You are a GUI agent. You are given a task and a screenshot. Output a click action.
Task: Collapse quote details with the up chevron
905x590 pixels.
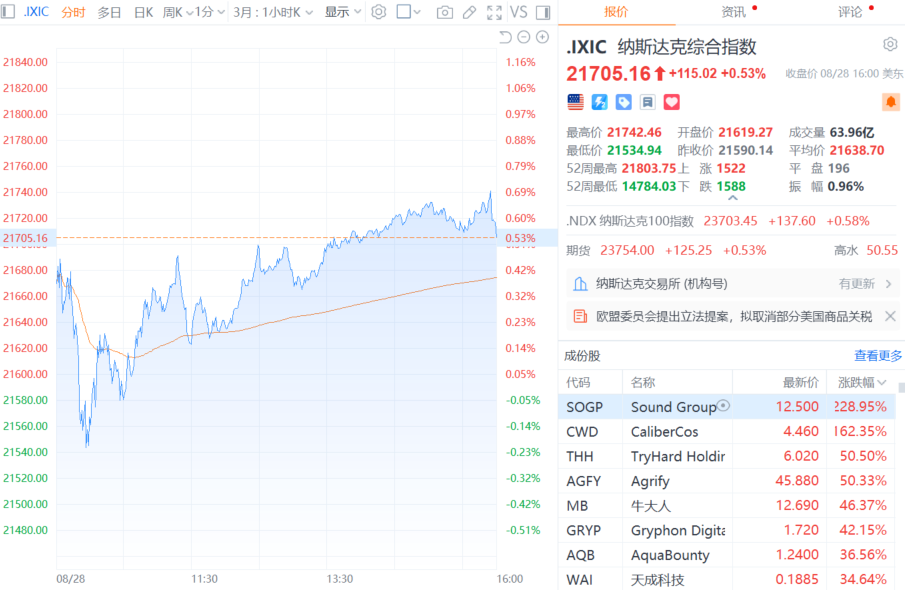(732, 198)
